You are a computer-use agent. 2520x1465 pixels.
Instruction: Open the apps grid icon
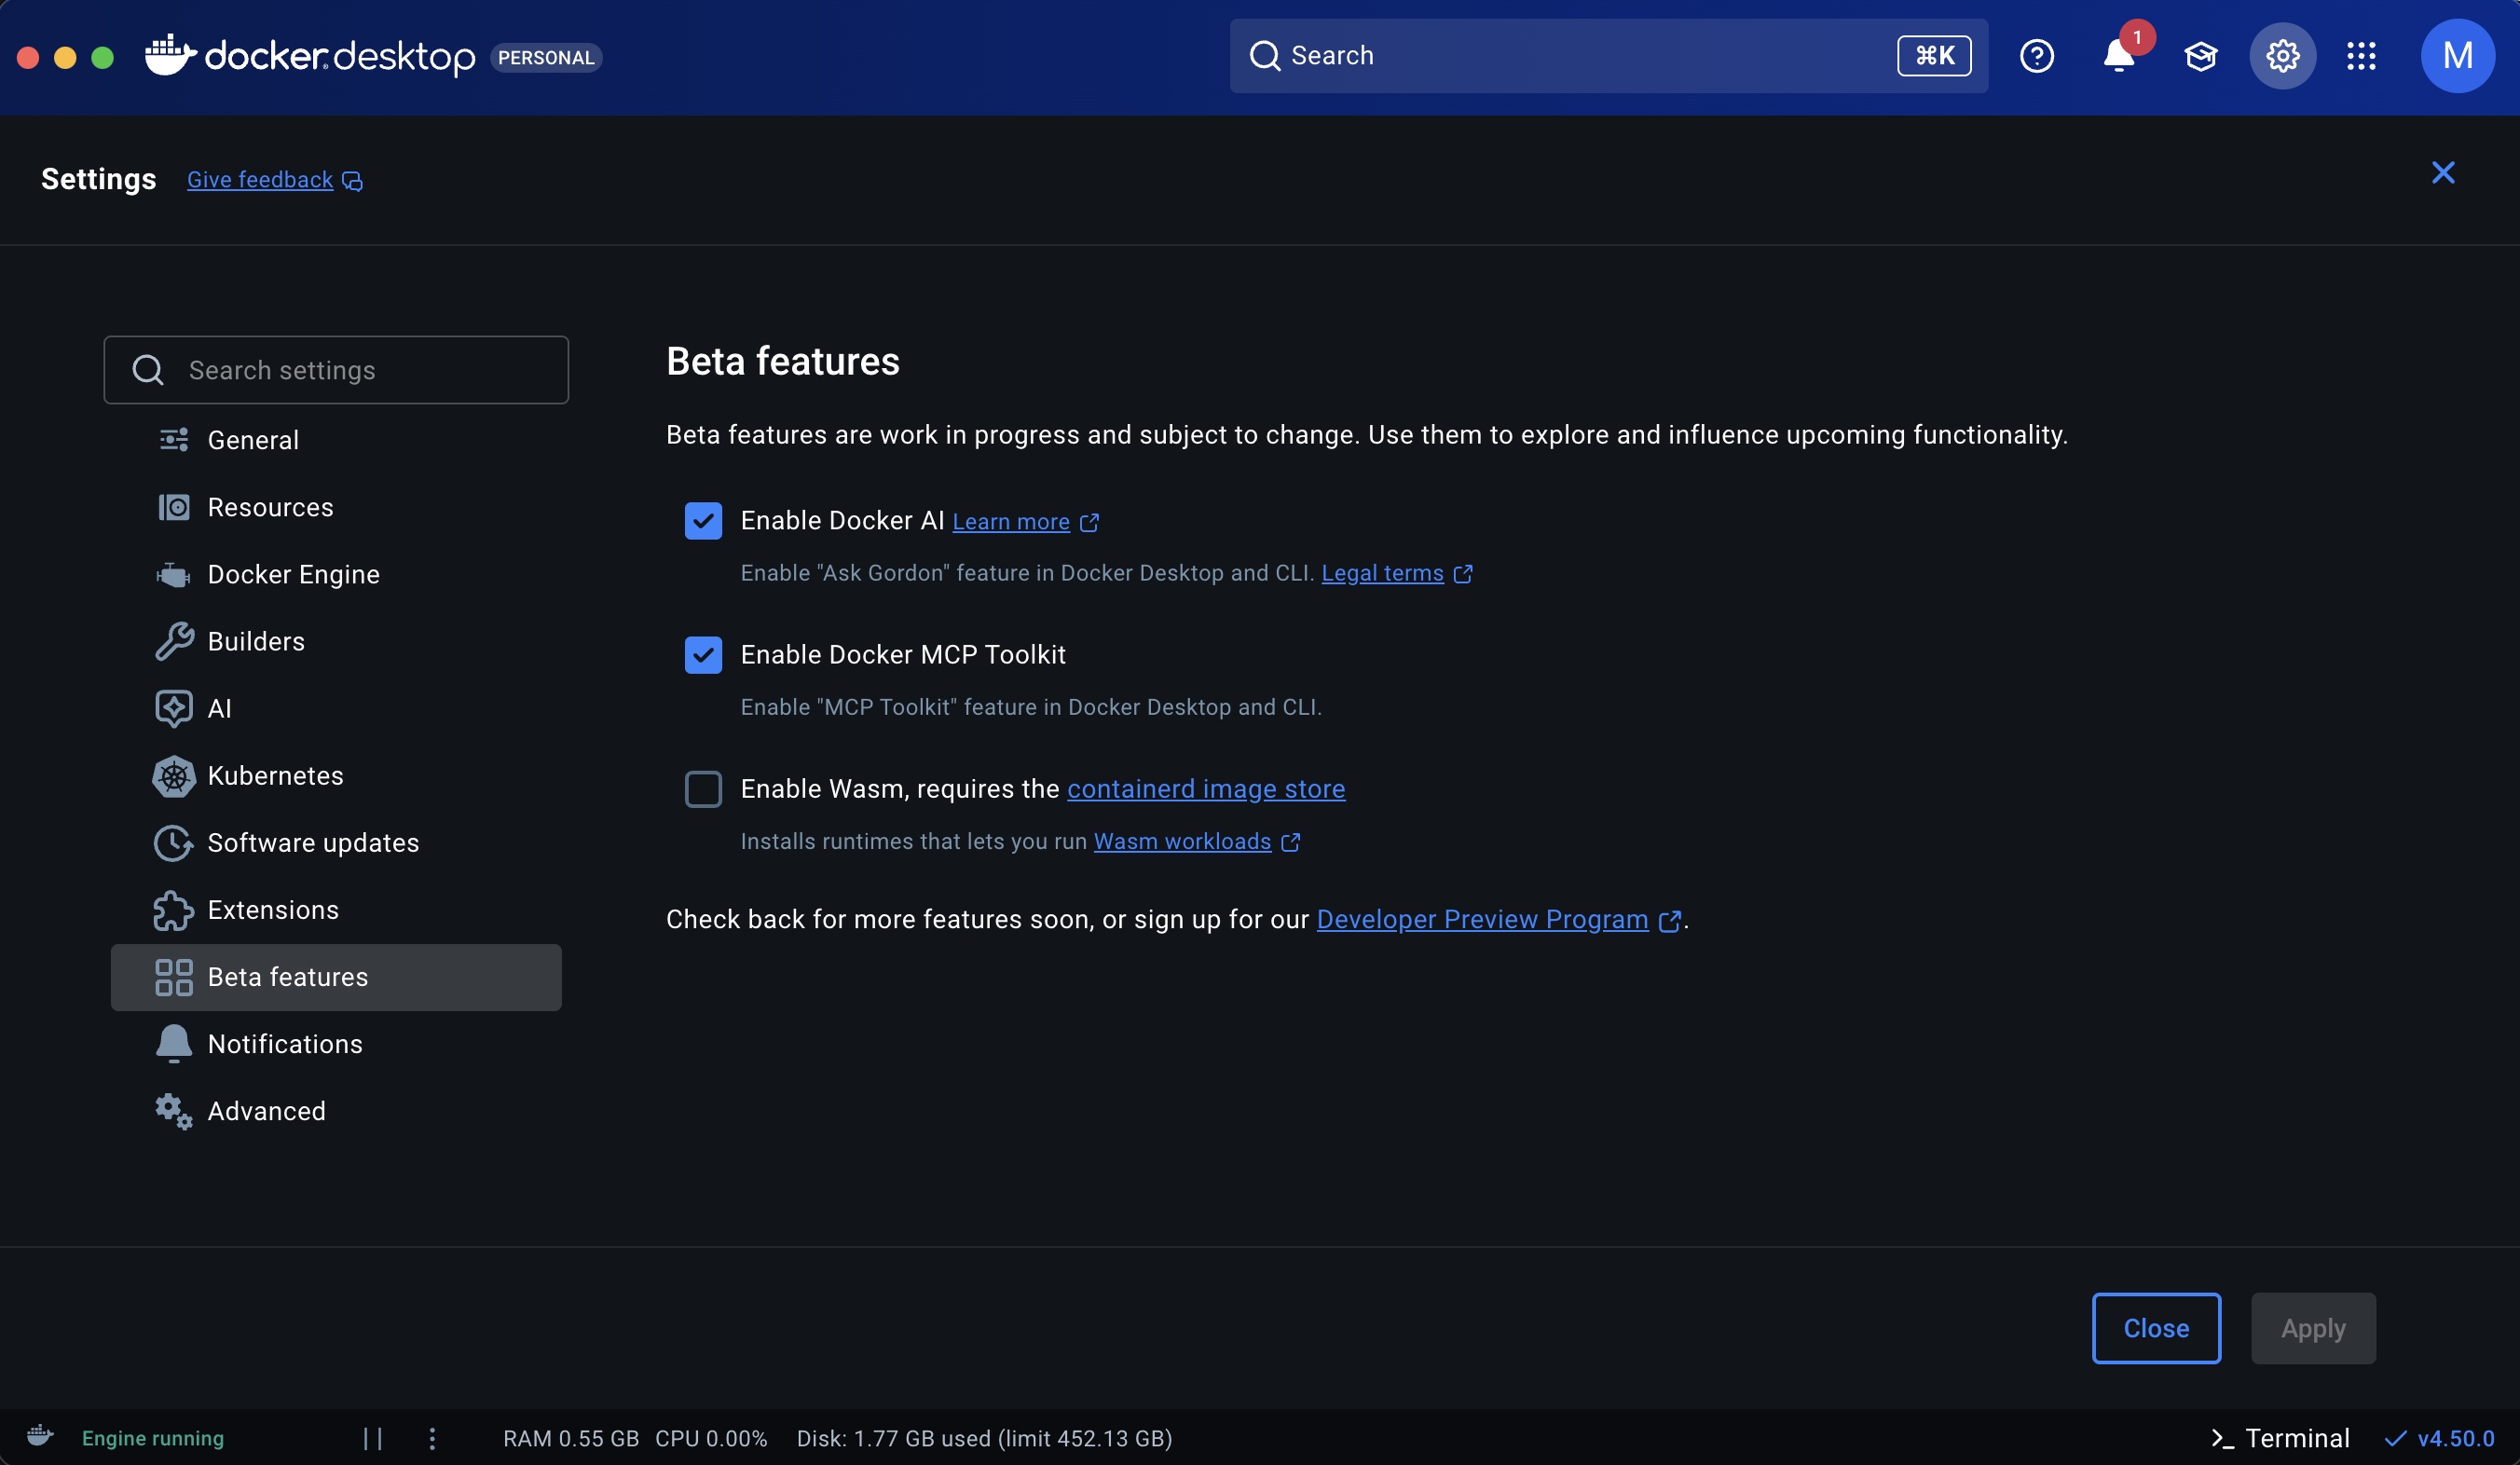coord(2361,56)
